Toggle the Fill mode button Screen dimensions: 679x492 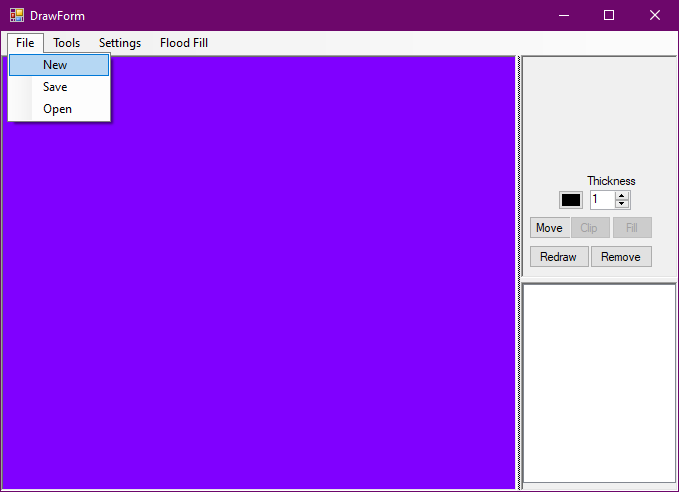(631, 228)
